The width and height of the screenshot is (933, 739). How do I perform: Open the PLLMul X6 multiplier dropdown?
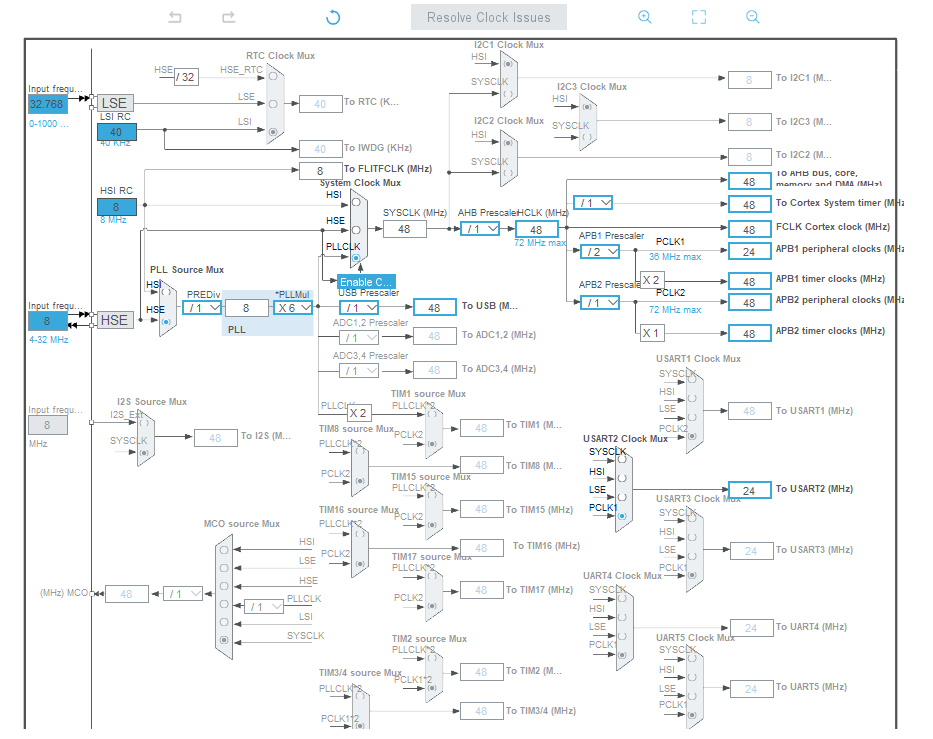pos(291,307)
